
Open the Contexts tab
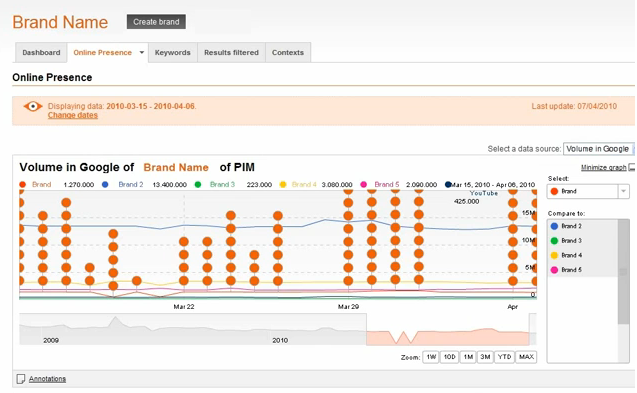point(288,52)
